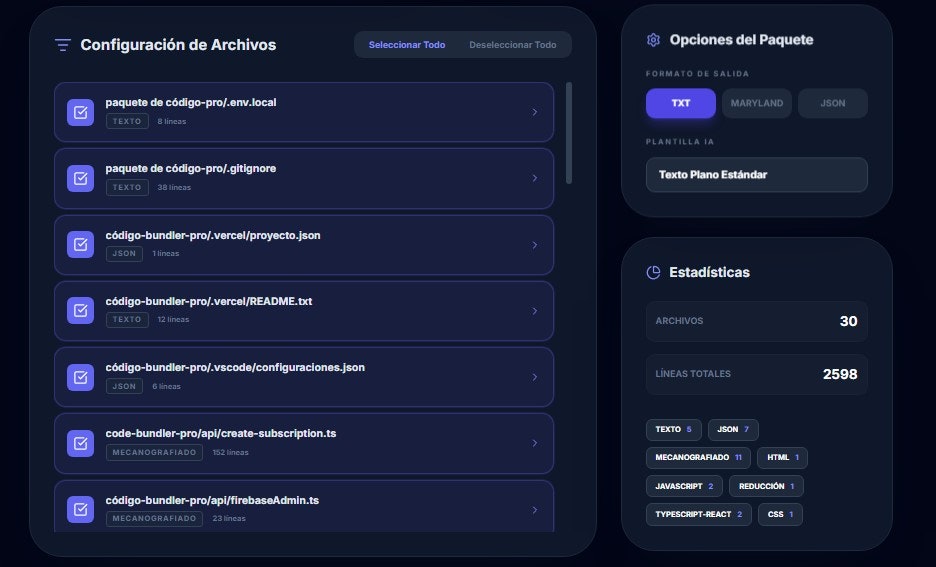Click file name código-bundler-pro/api/firebaseAdmin.ts
Screen dimensions: 936x567
pos(213,501)
